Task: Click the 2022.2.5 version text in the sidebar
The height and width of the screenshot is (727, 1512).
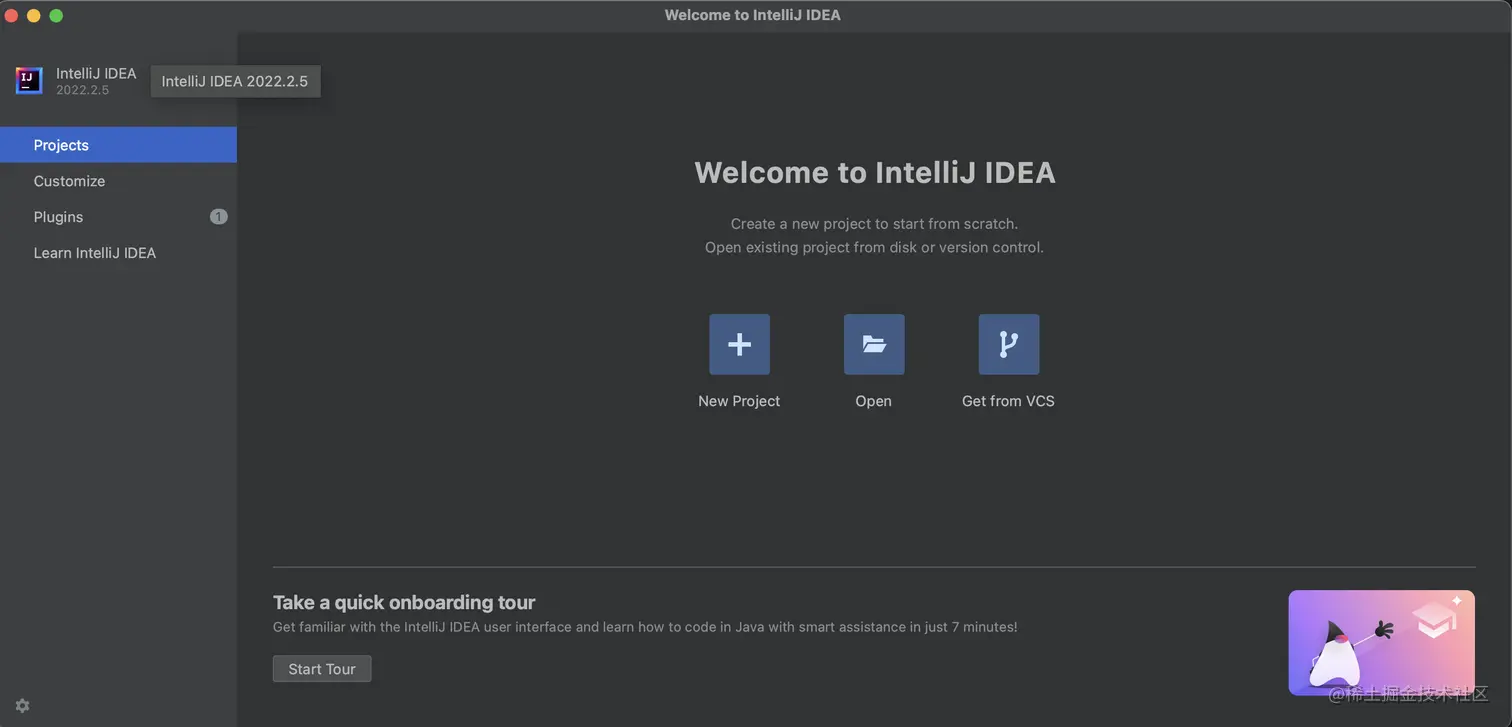Action: coord(82,90)
